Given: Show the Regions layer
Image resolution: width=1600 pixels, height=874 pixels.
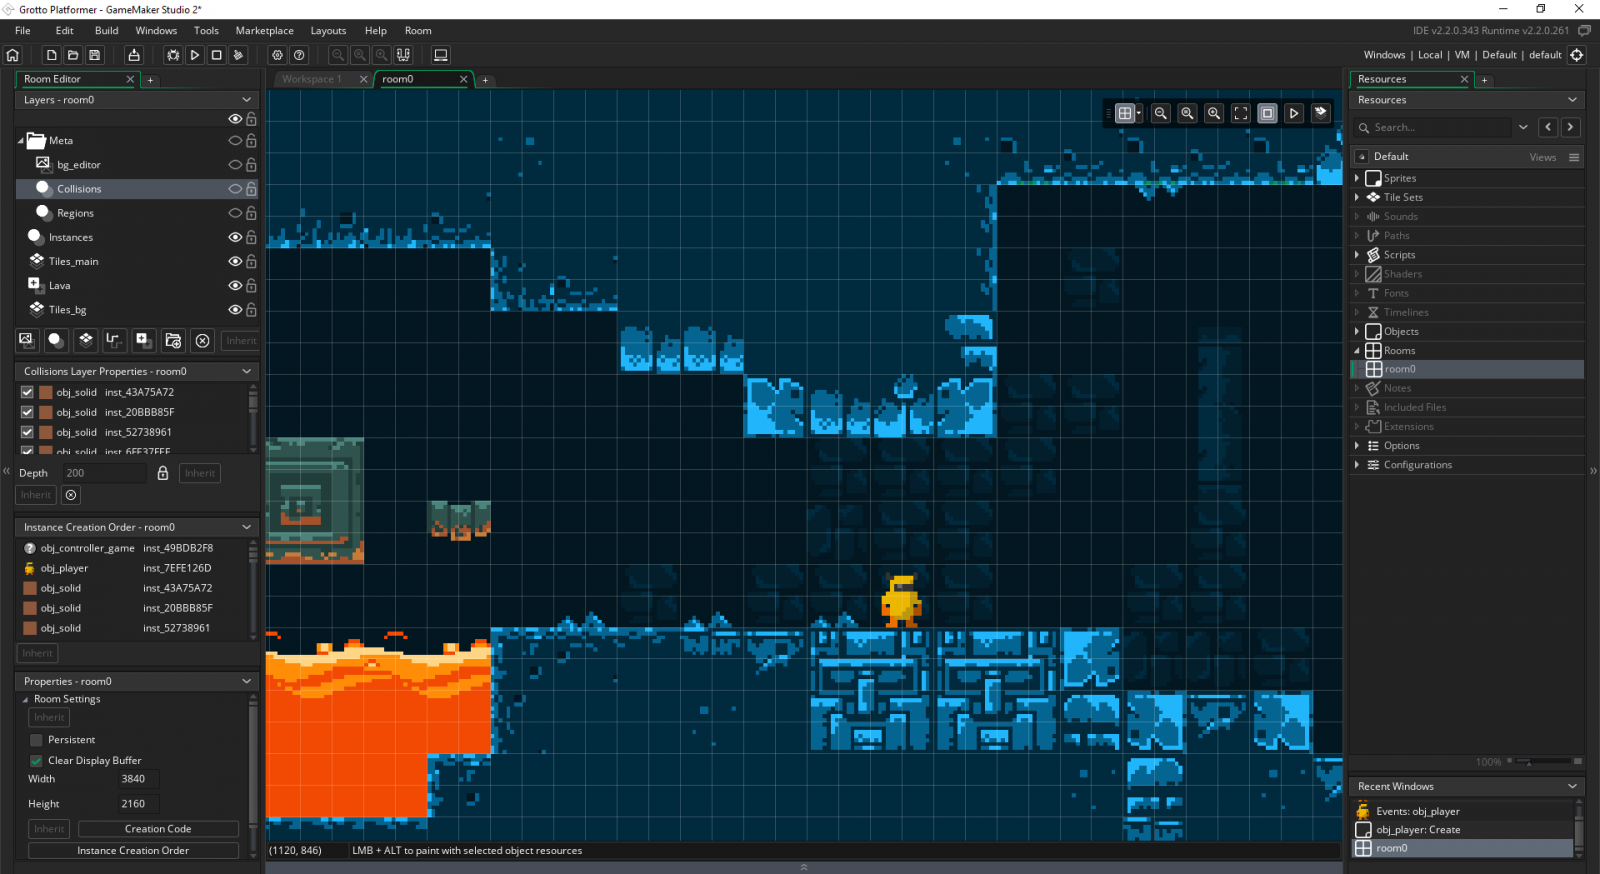Looking at the screenshot, I should pos(235,213).
